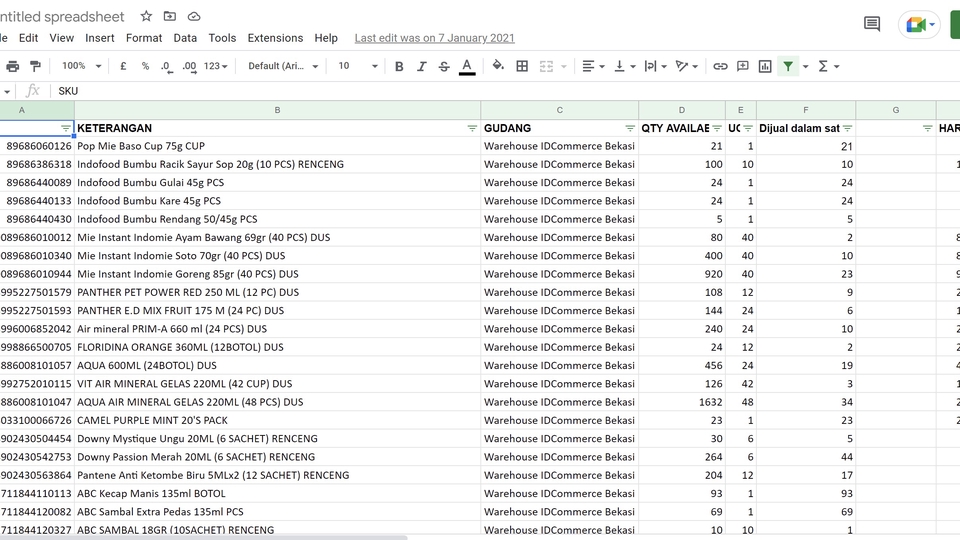The width and height of the screenshot is (960, 540).
Task: Open the font family dropdown
Action: 283,66
